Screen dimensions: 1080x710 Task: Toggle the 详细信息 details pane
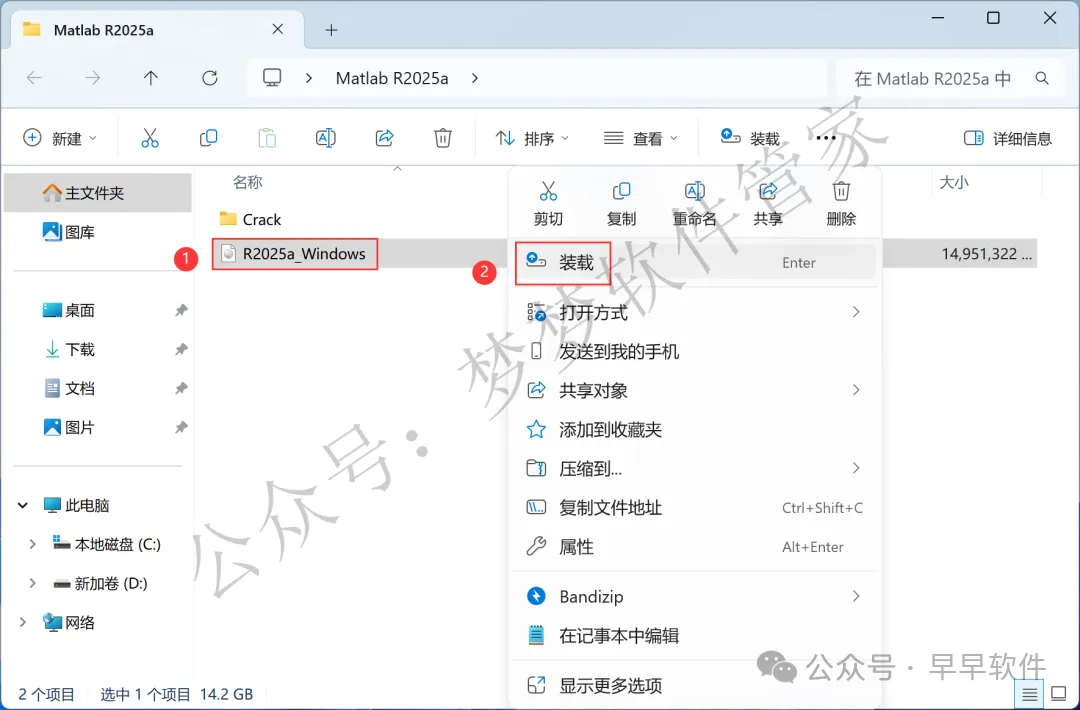1008,138
